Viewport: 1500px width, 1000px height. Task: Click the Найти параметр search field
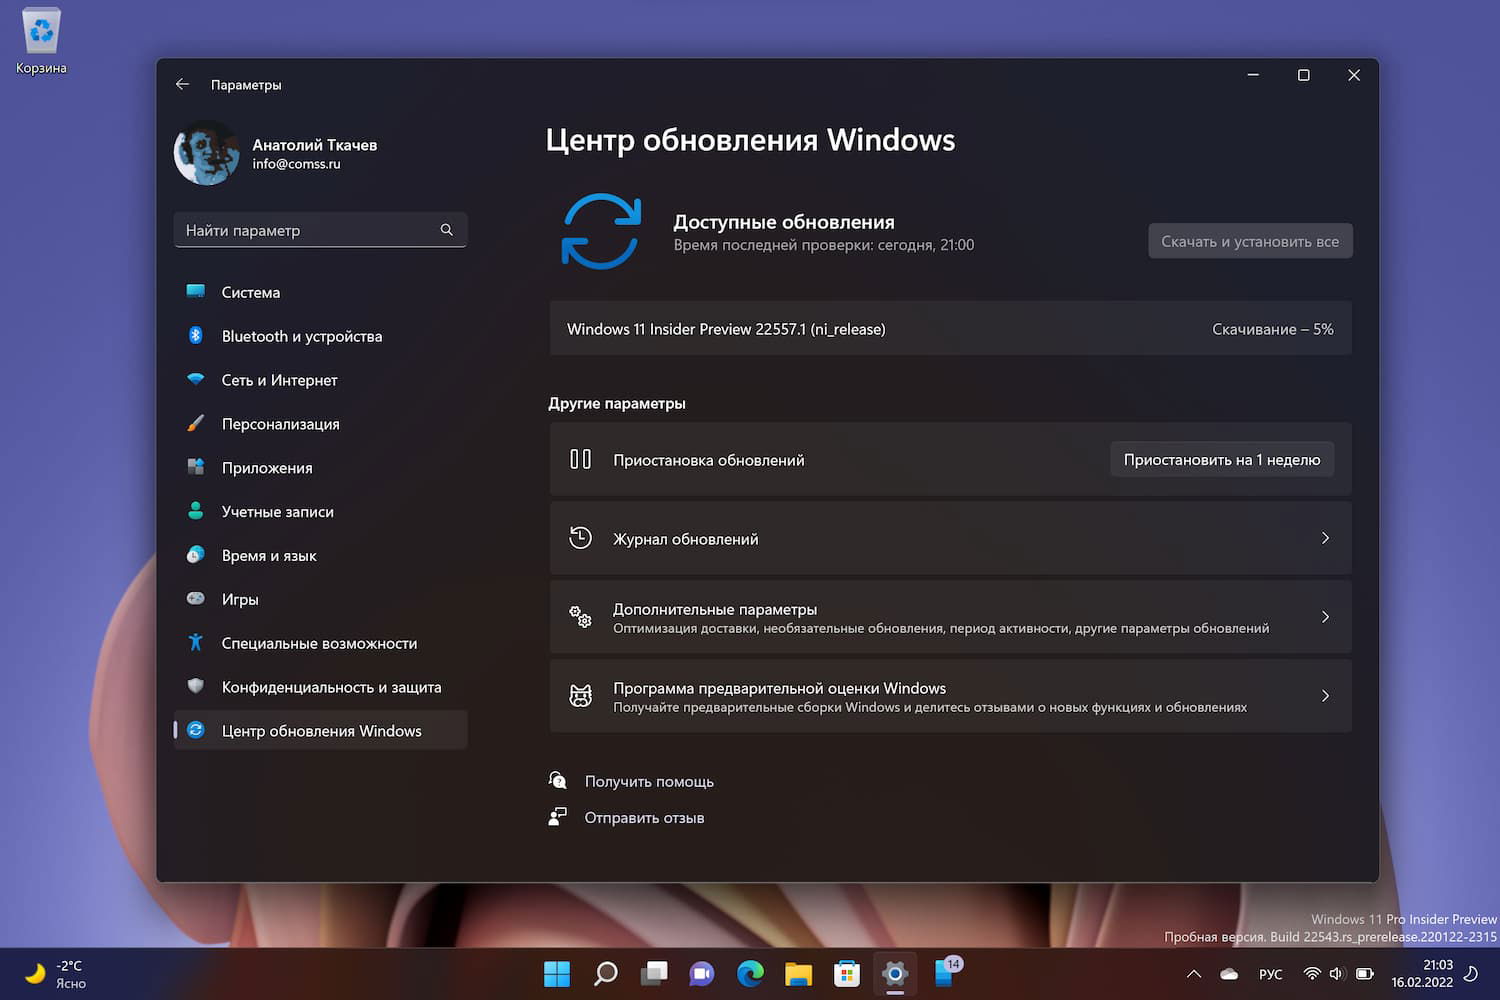click(320, 230)
